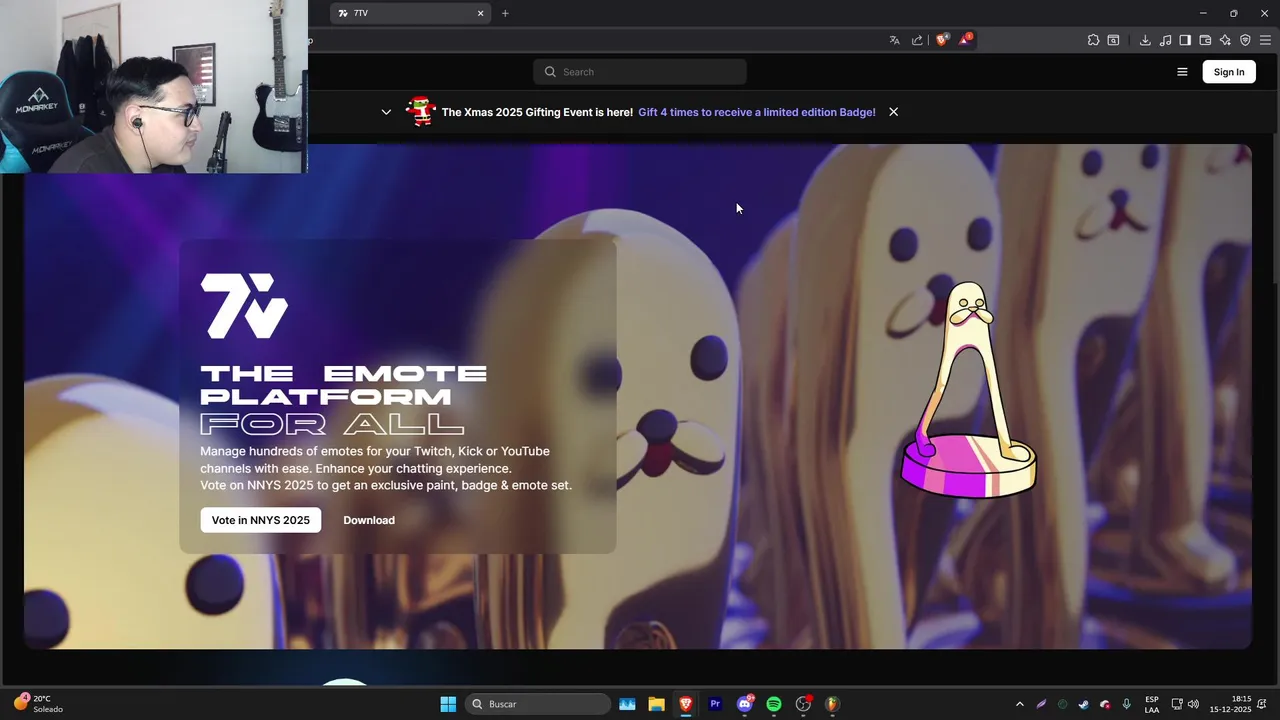
Task: Open the browser main hamburger menu
Action: (x=1265, y=40)
